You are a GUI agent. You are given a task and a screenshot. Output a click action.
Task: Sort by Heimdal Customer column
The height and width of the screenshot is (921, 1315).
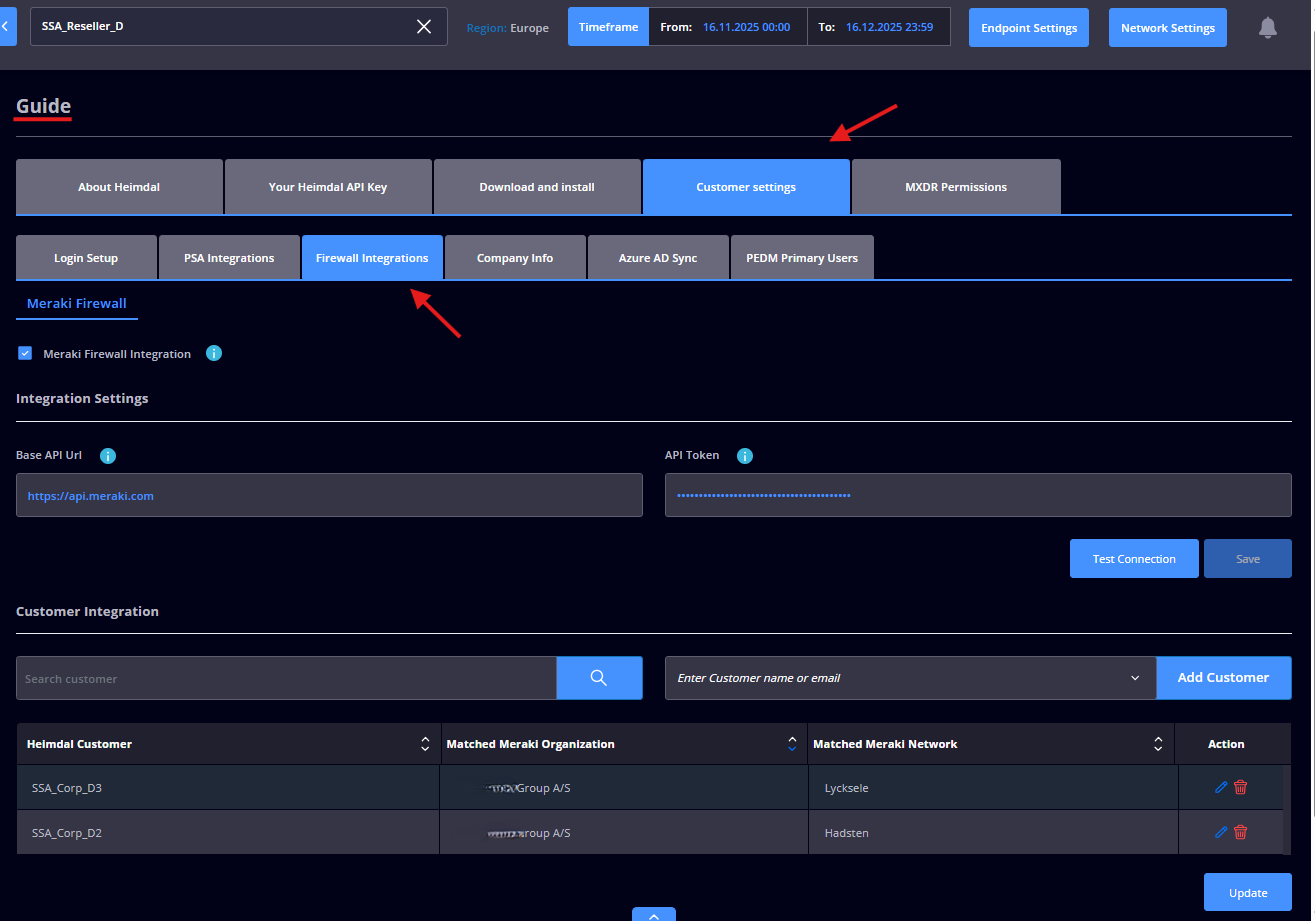click(x=425, y=744)
